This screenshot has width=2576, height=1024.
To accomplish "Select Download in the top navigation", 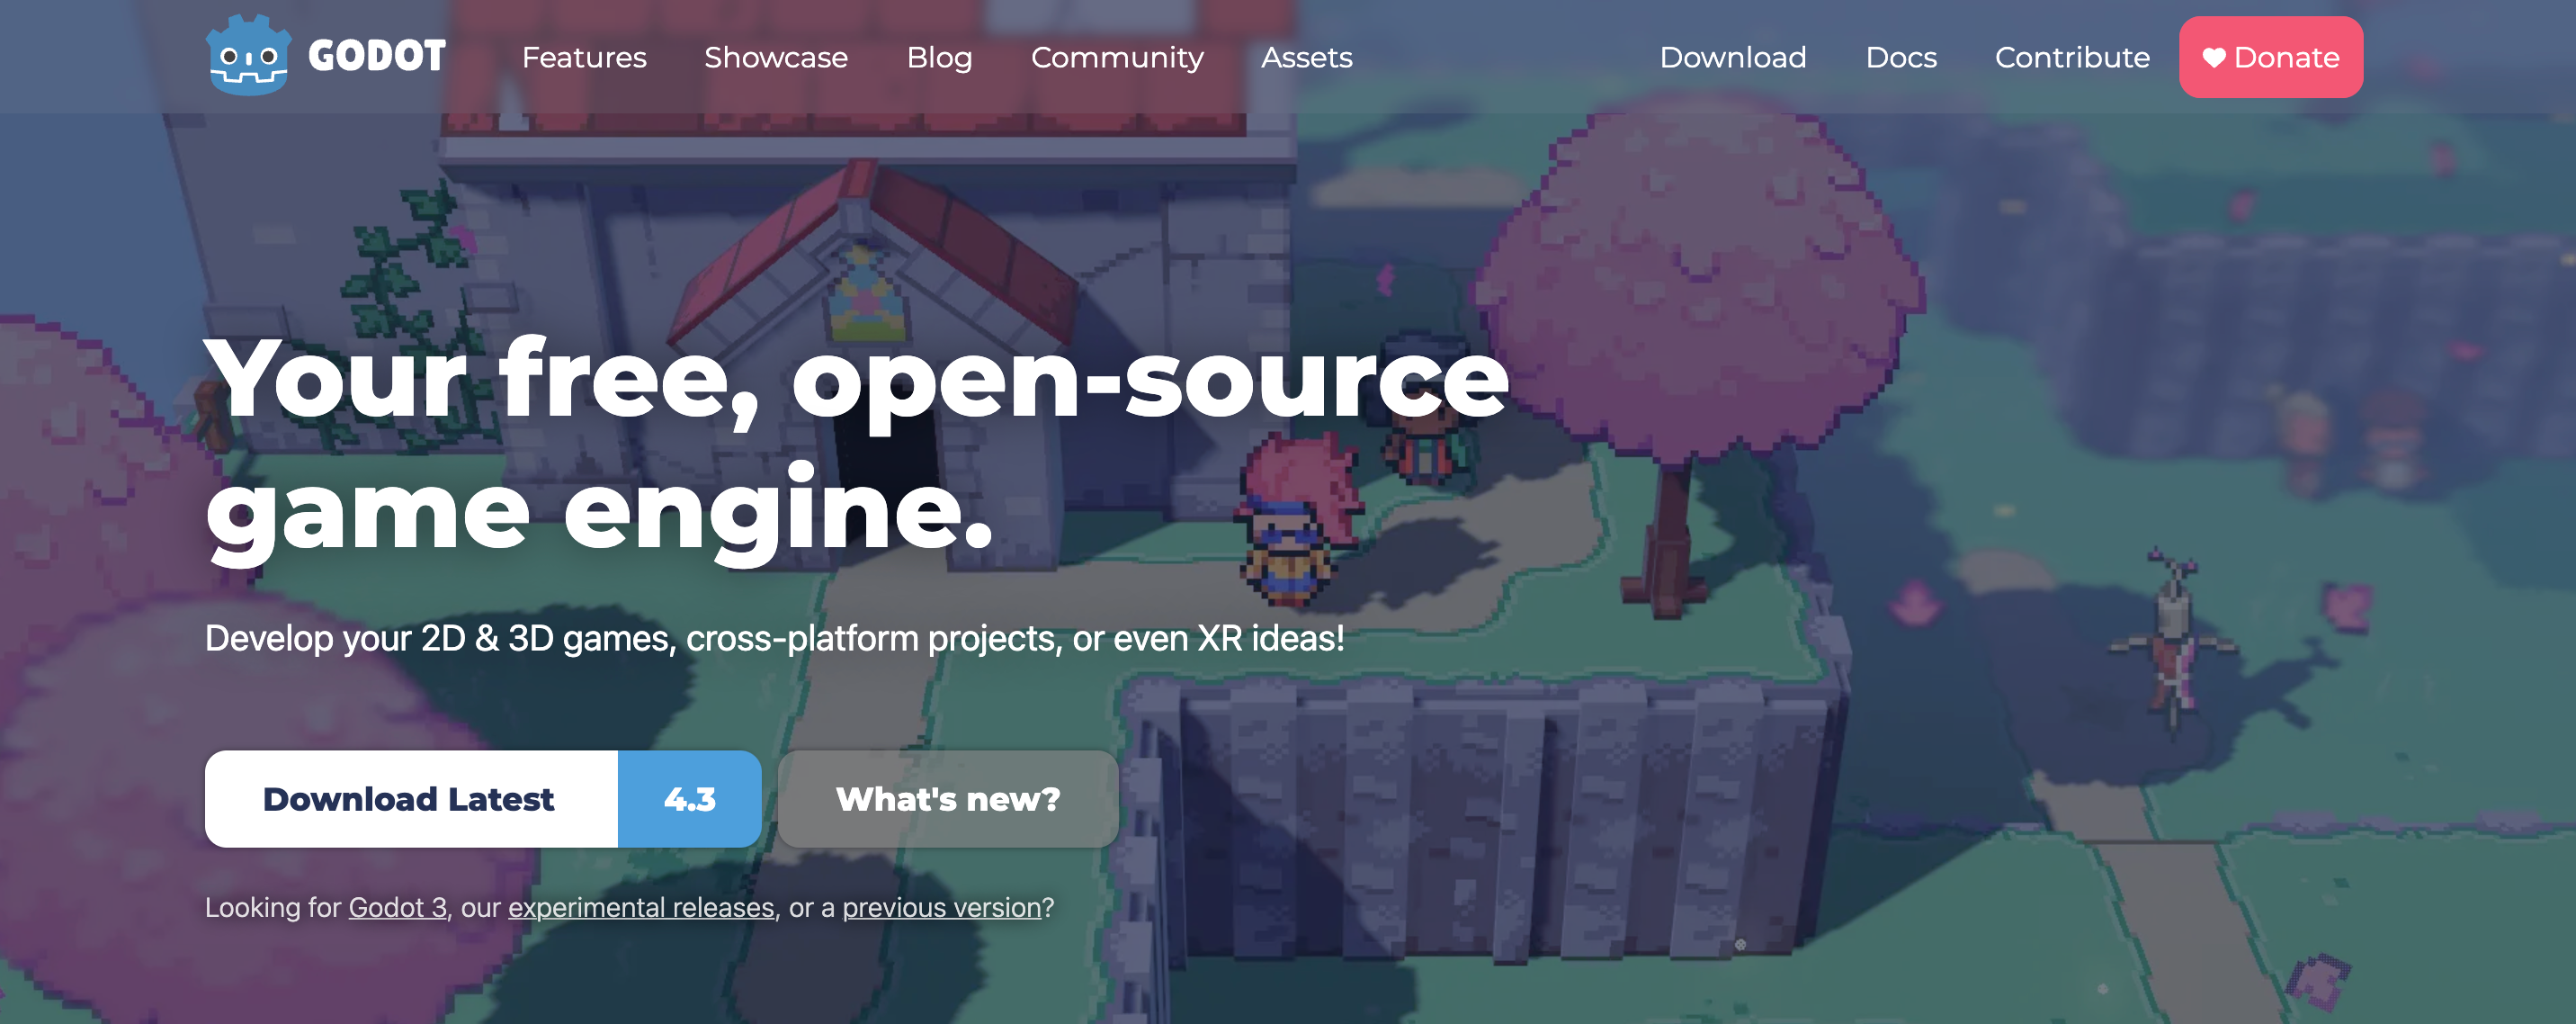I will point(1732,58).
